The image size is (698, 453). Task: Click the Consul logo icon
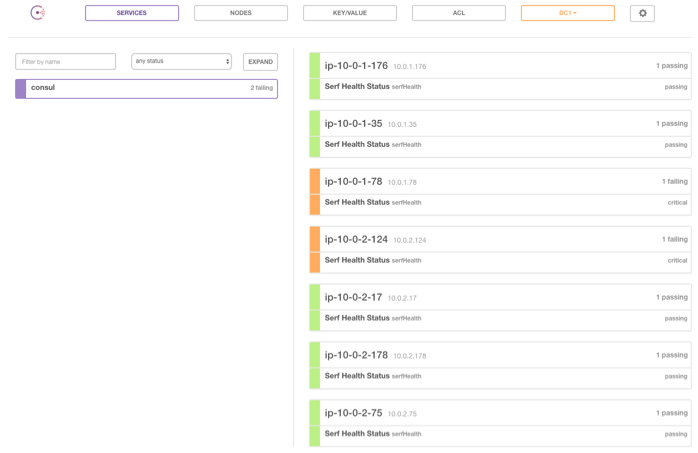tap(38, 12)
